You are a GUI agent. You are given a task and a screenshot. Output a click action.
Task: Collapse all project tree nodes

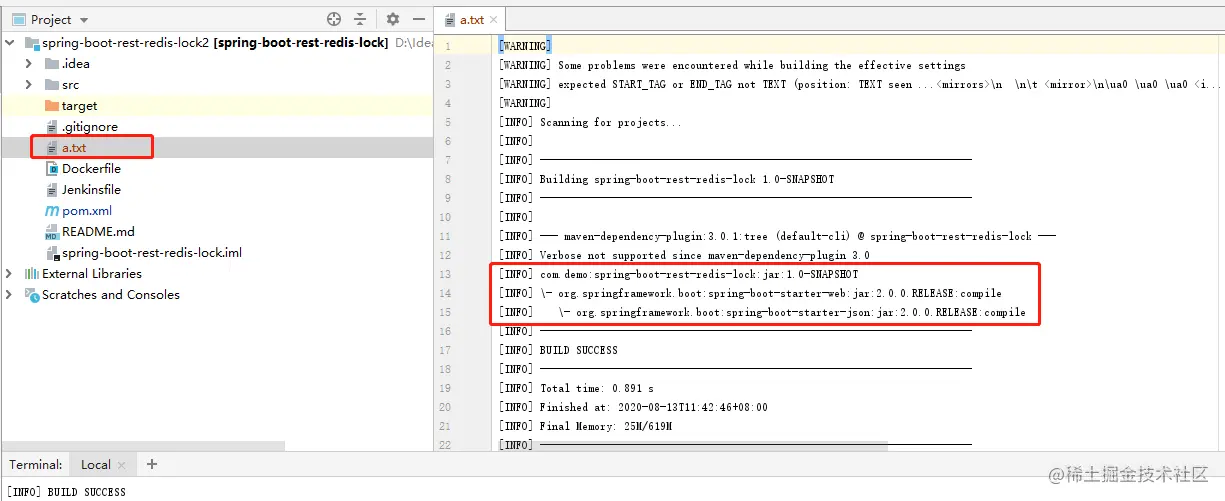[360, 19]
